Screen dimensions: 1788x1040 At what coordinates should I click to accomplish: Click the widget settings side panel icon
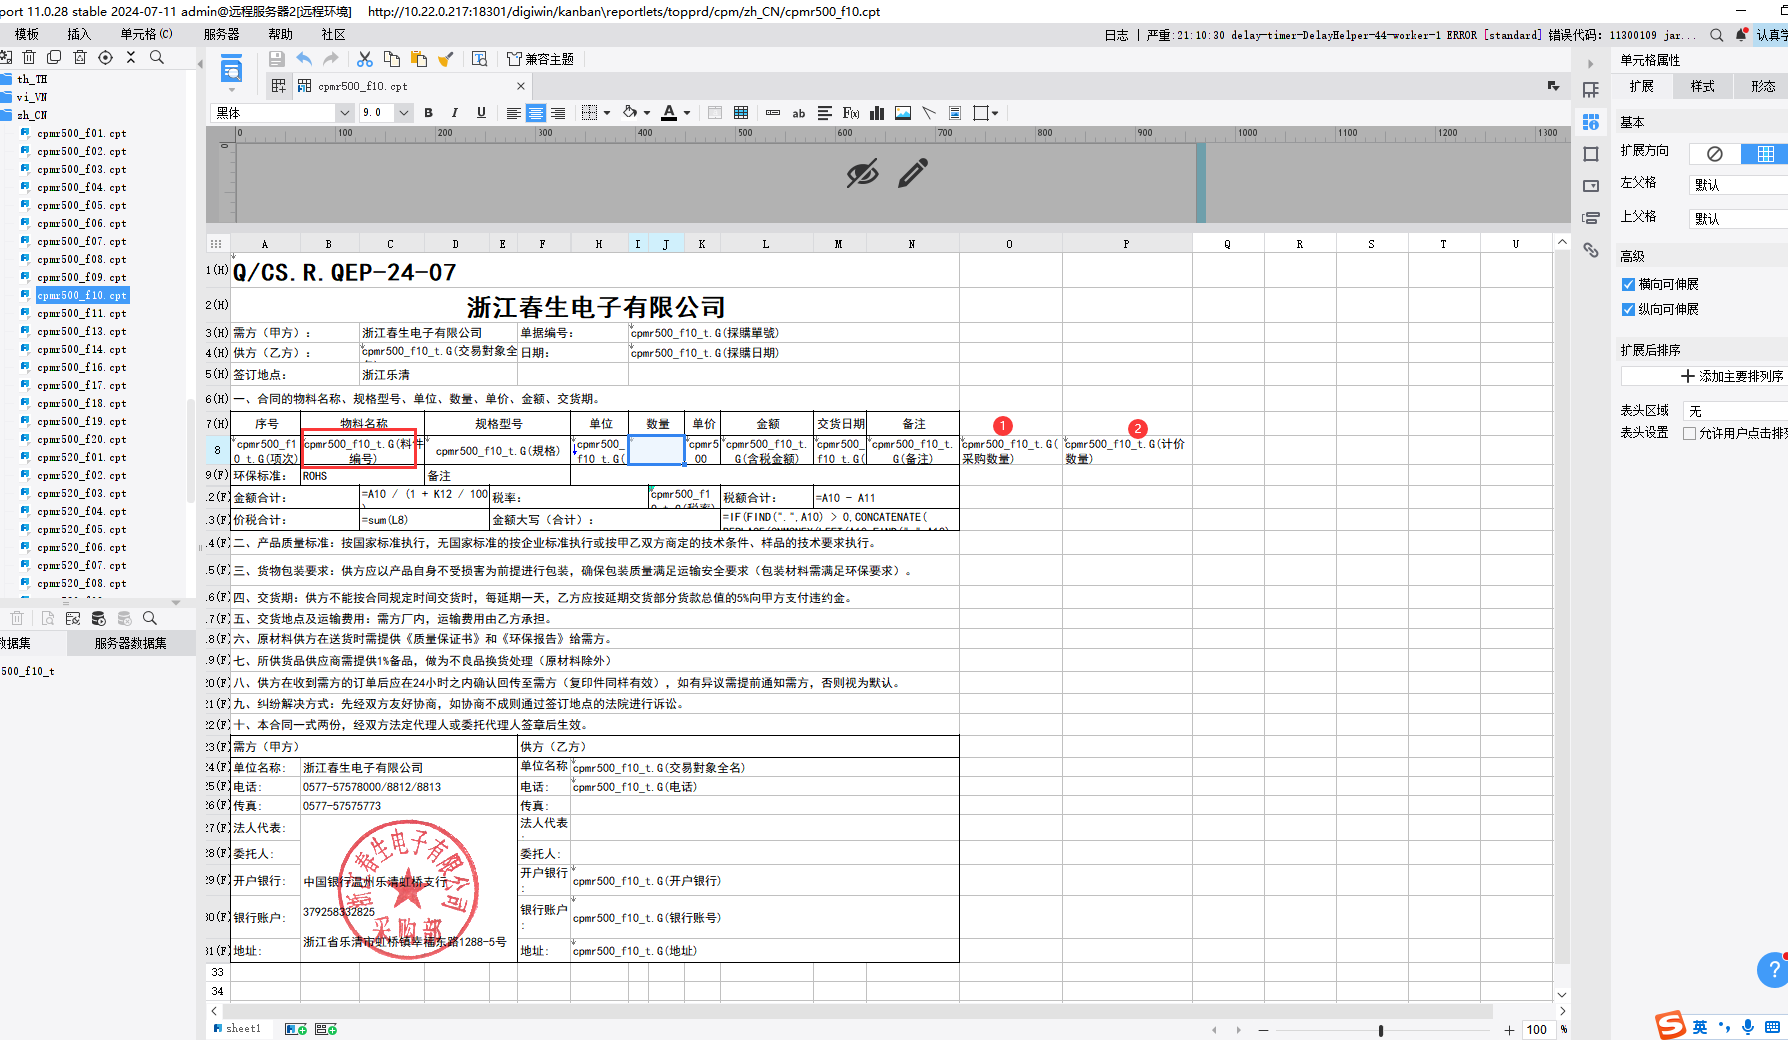point(1591,186)
